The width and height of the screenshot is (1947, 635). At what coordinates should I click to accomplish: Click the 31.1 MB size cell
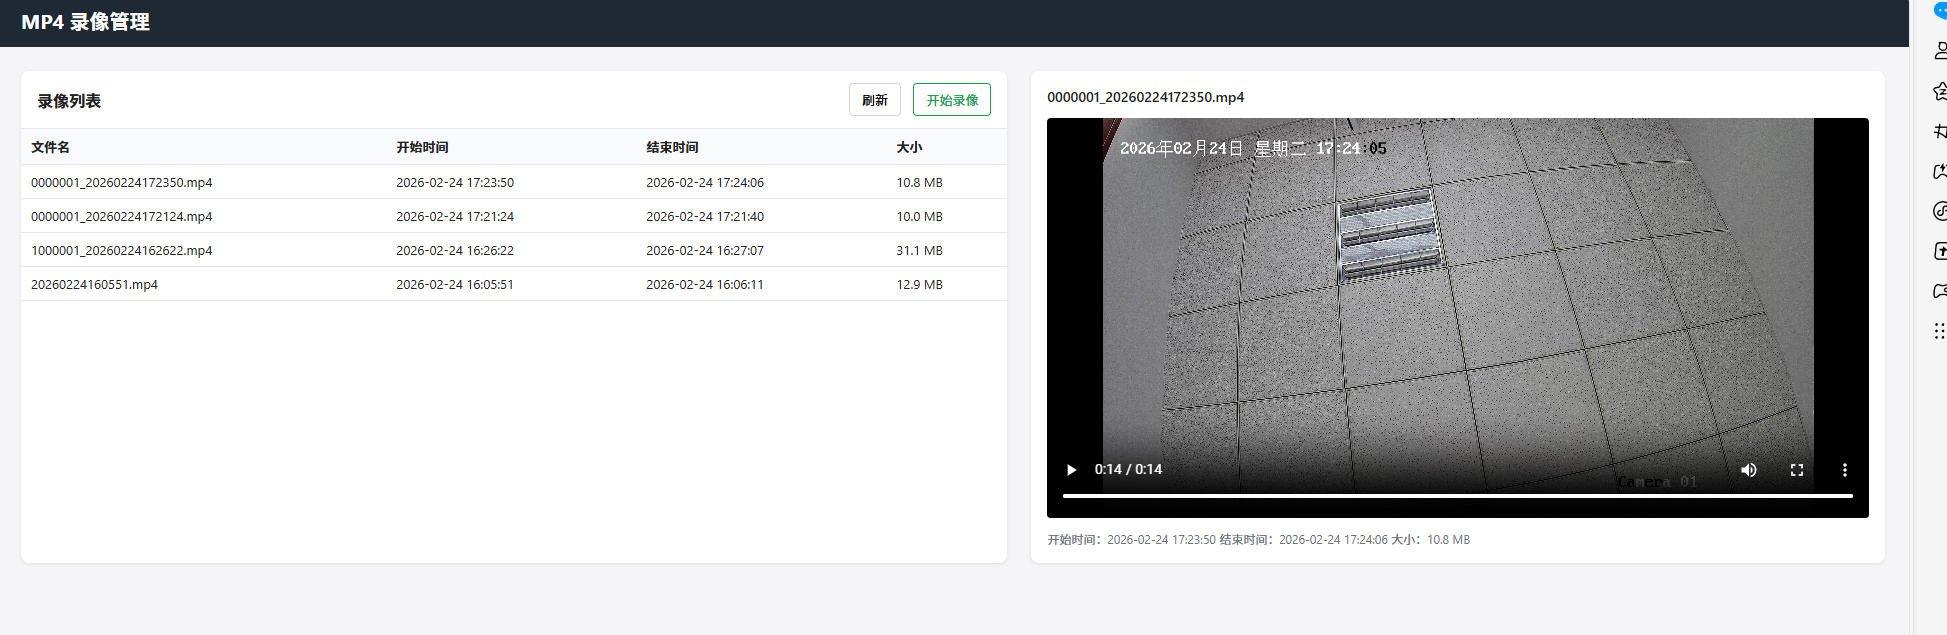point(919,250)
